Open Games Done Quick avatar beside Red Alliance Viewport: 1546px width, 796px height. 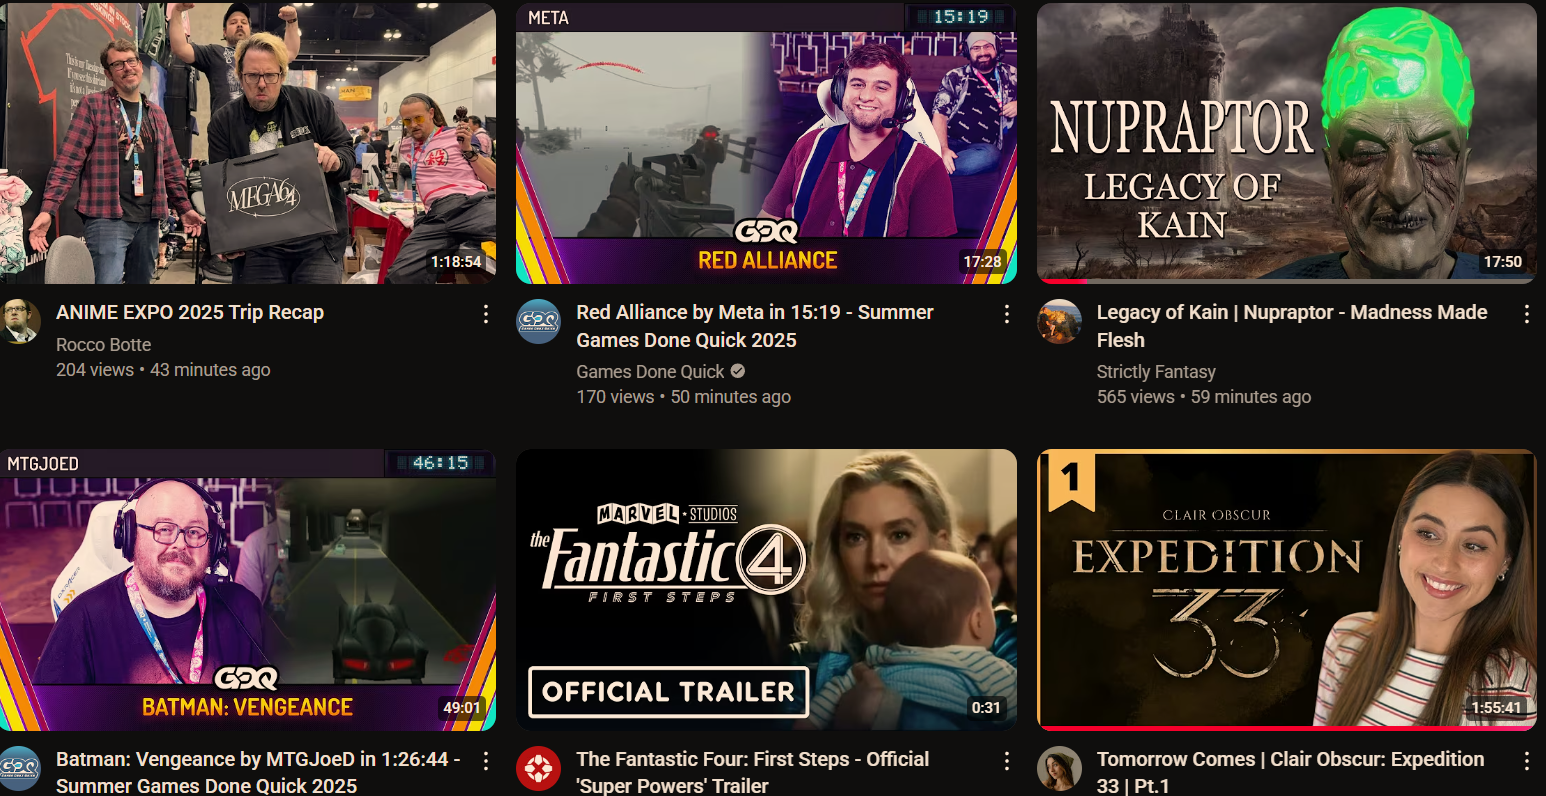point(538,321)
